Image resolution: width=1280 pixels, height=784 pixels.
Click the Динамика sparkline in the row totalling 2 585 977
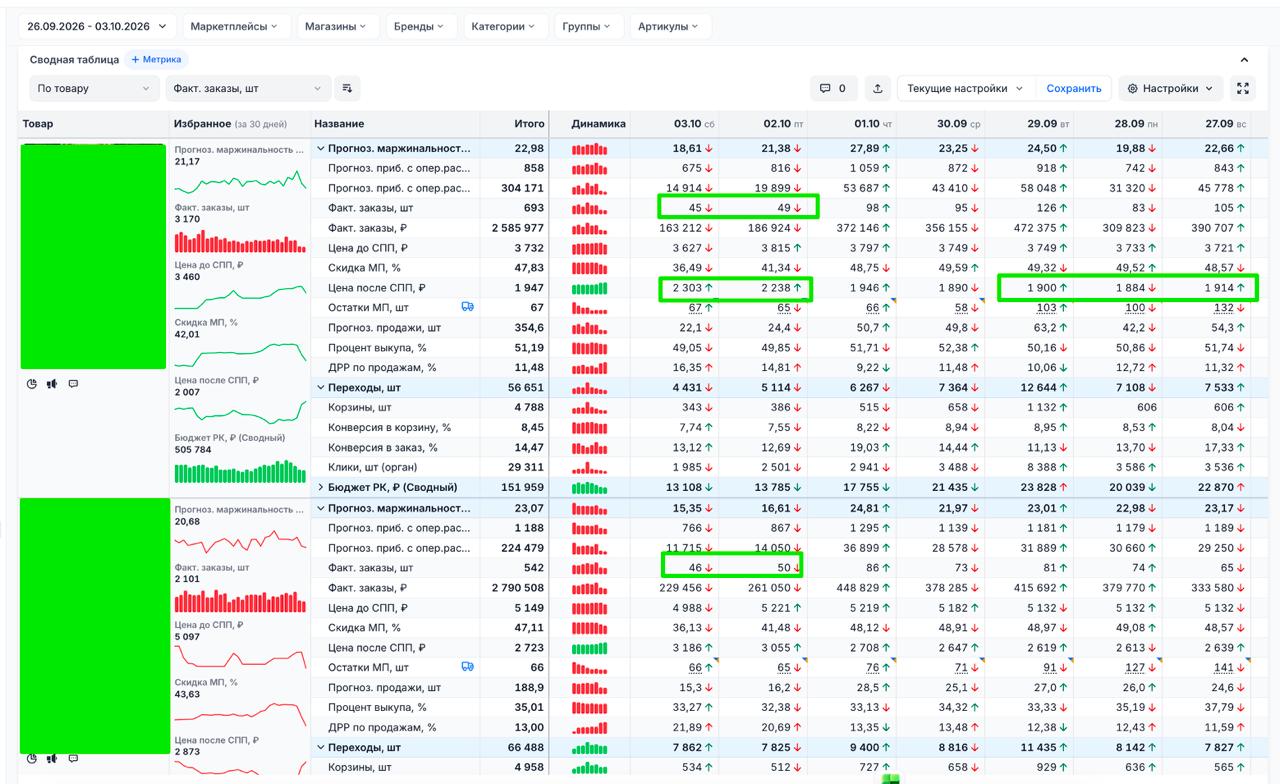coord(590,228)
